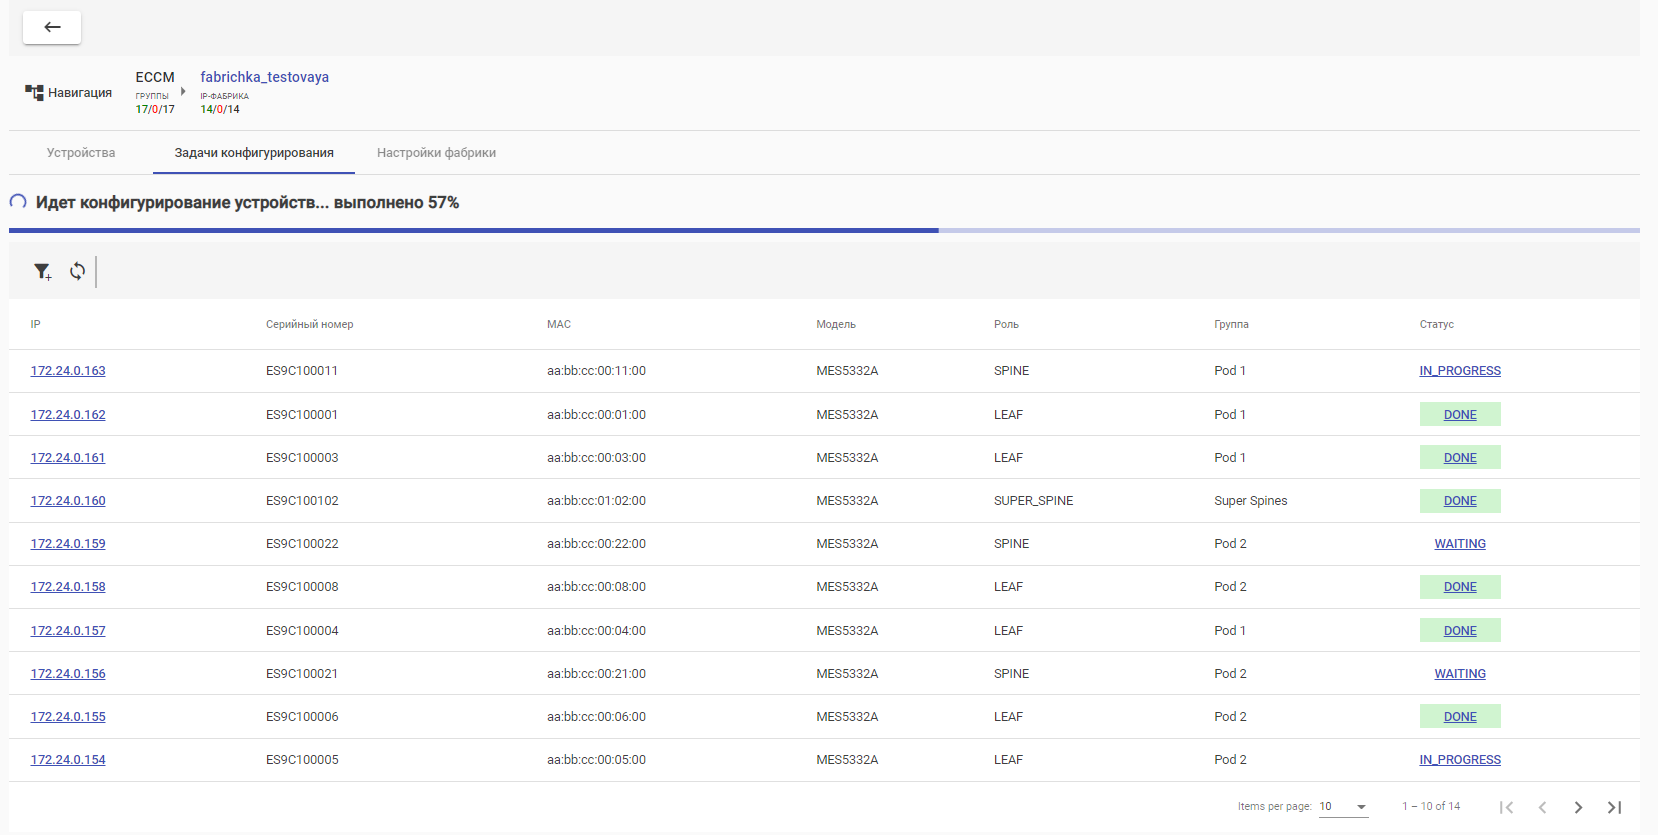This screenshot has width=1658, height=835.
Task: Switch to the Настройки фабрики tab
Action: tap(436, 153)
